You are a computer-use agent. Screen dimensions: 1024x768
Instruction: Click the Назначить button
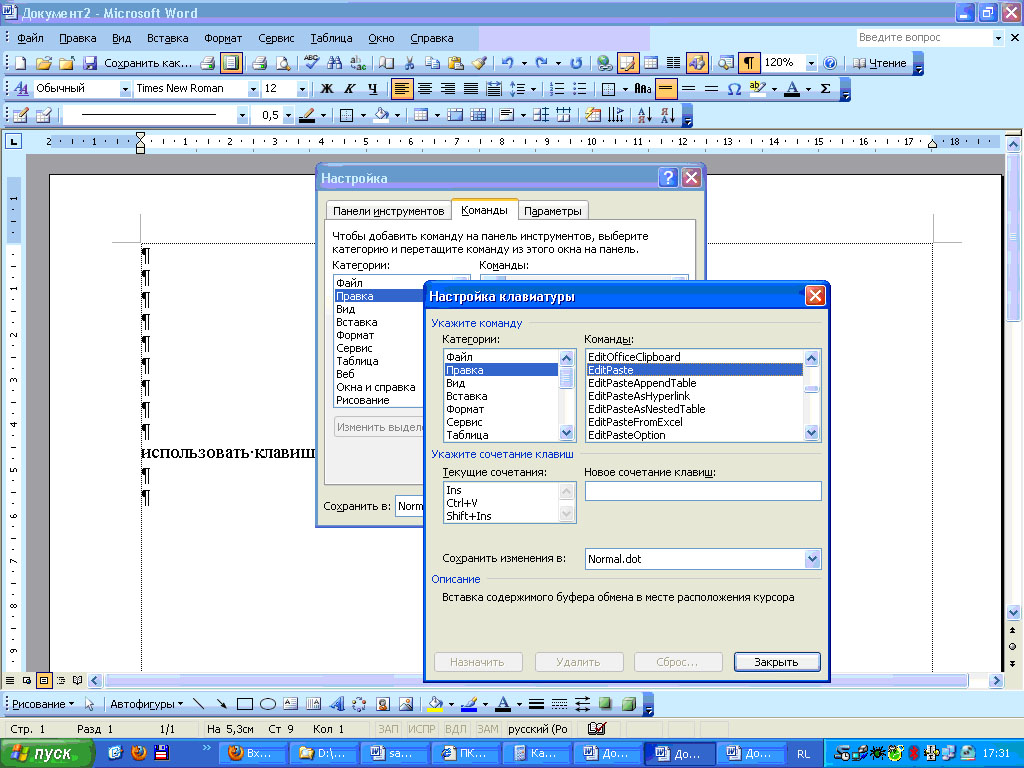point(477,662)
